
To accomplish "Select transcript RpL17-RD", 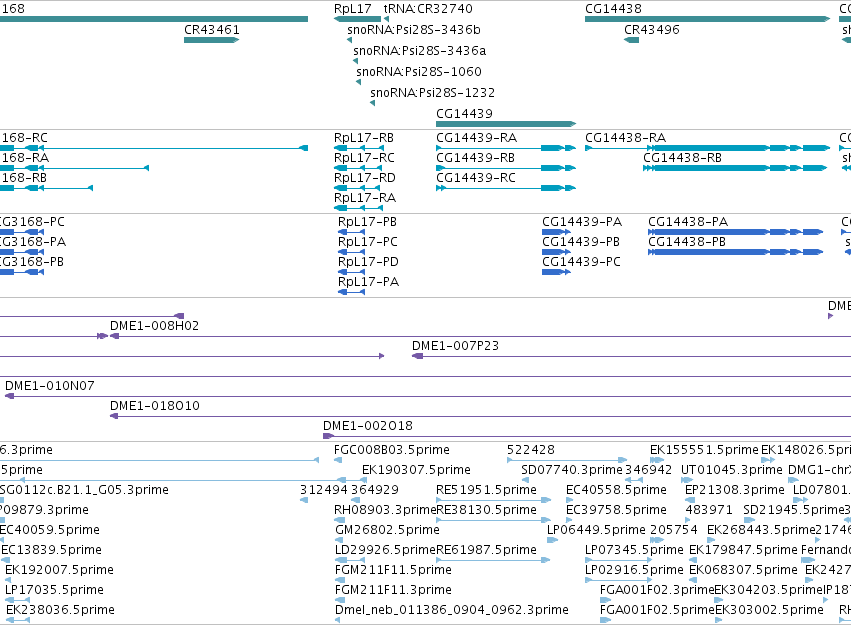I will pyautogui.click(x=358, y=188).
